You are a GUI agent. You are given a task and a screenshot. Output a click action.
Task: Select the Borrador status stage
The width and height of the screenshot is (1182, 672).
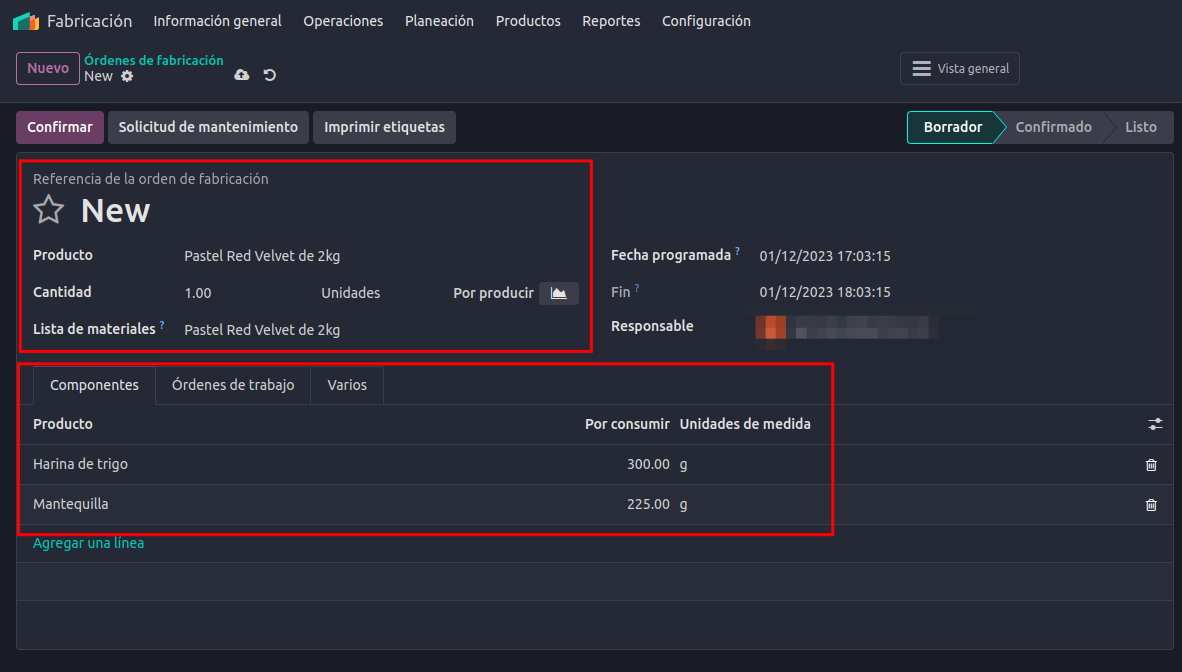tap(953, 127)
